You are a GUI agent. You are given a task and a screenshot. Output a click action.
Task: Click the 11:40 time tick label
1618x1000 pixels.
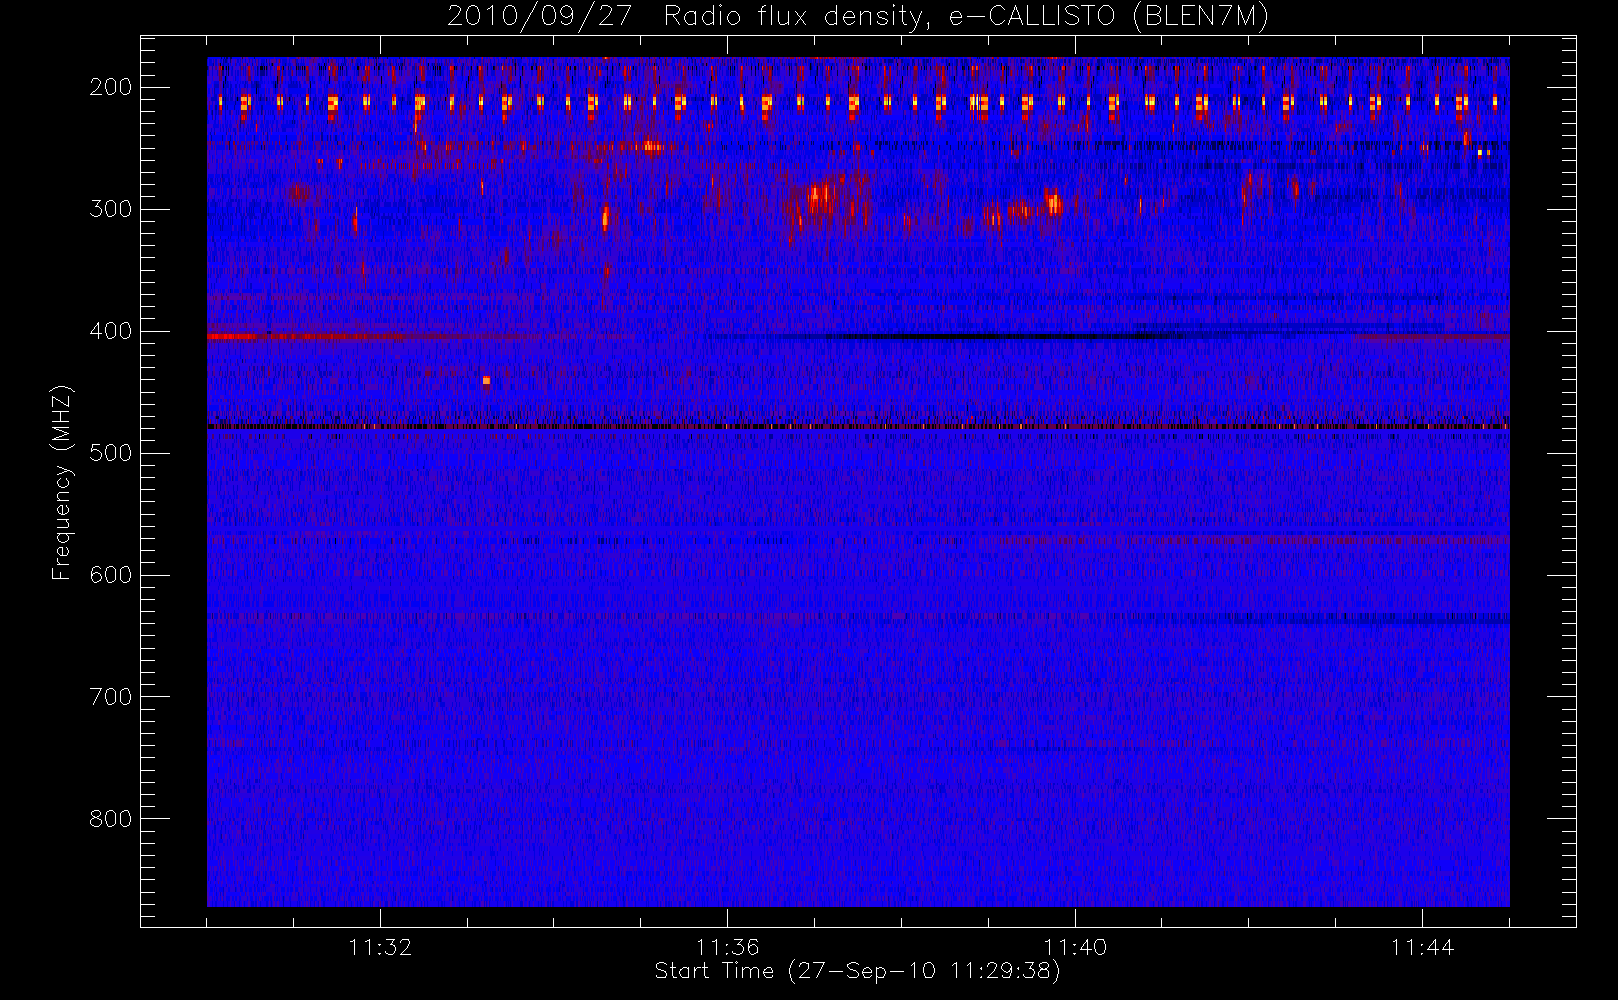[x=1075, y=947]
